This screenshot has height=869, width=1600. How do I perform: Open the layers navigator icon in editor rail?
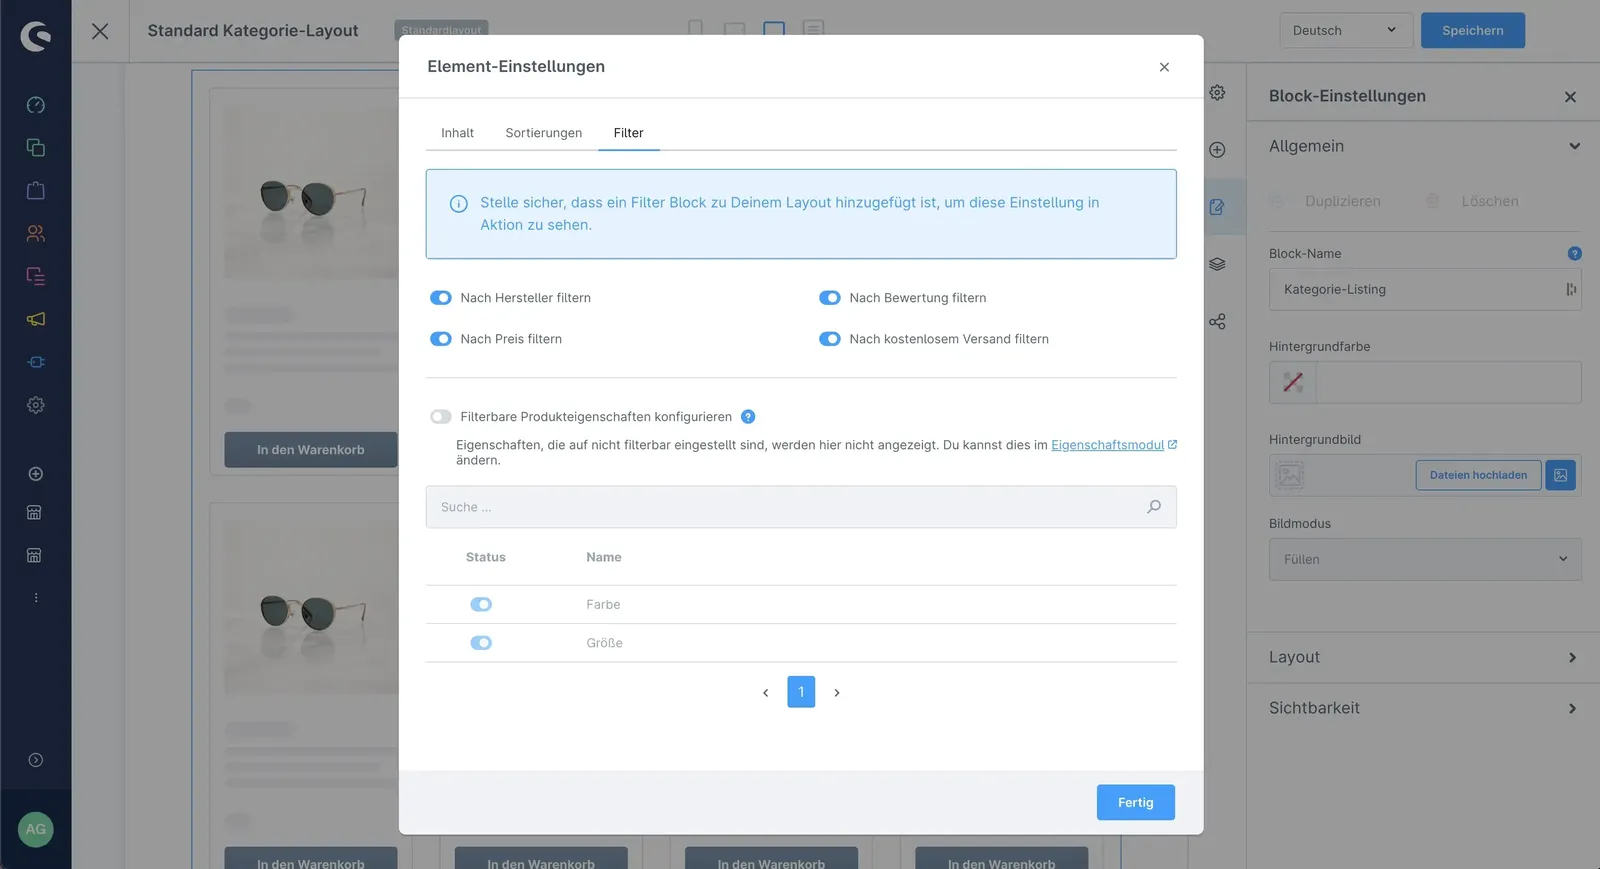(x=1217, y=264)
